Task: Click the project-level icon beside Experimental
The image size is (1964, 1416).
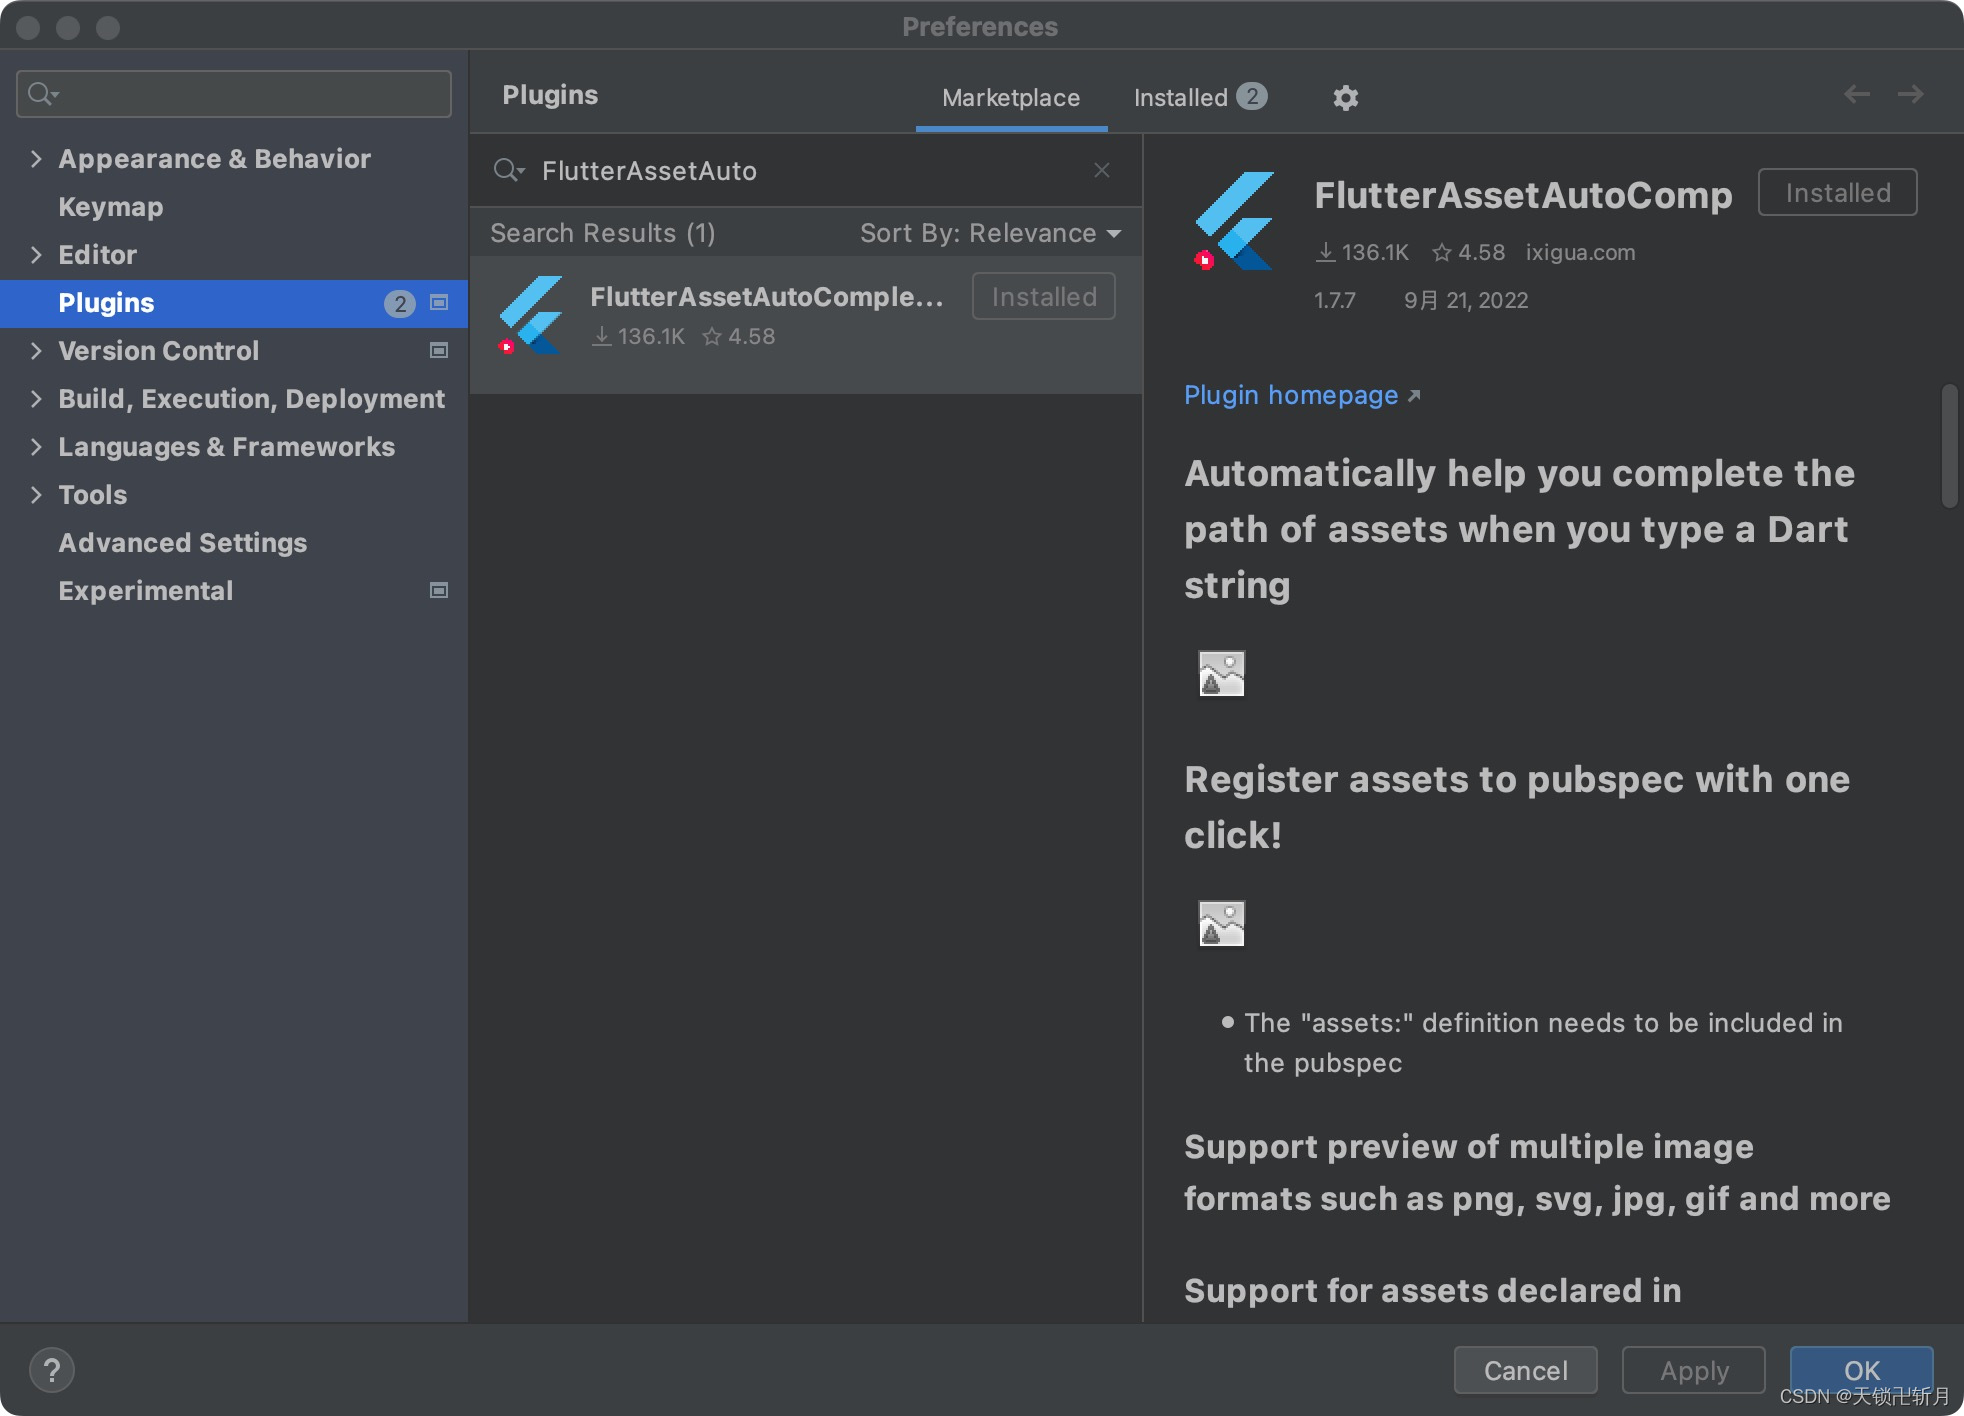Action: coord(438,590)
